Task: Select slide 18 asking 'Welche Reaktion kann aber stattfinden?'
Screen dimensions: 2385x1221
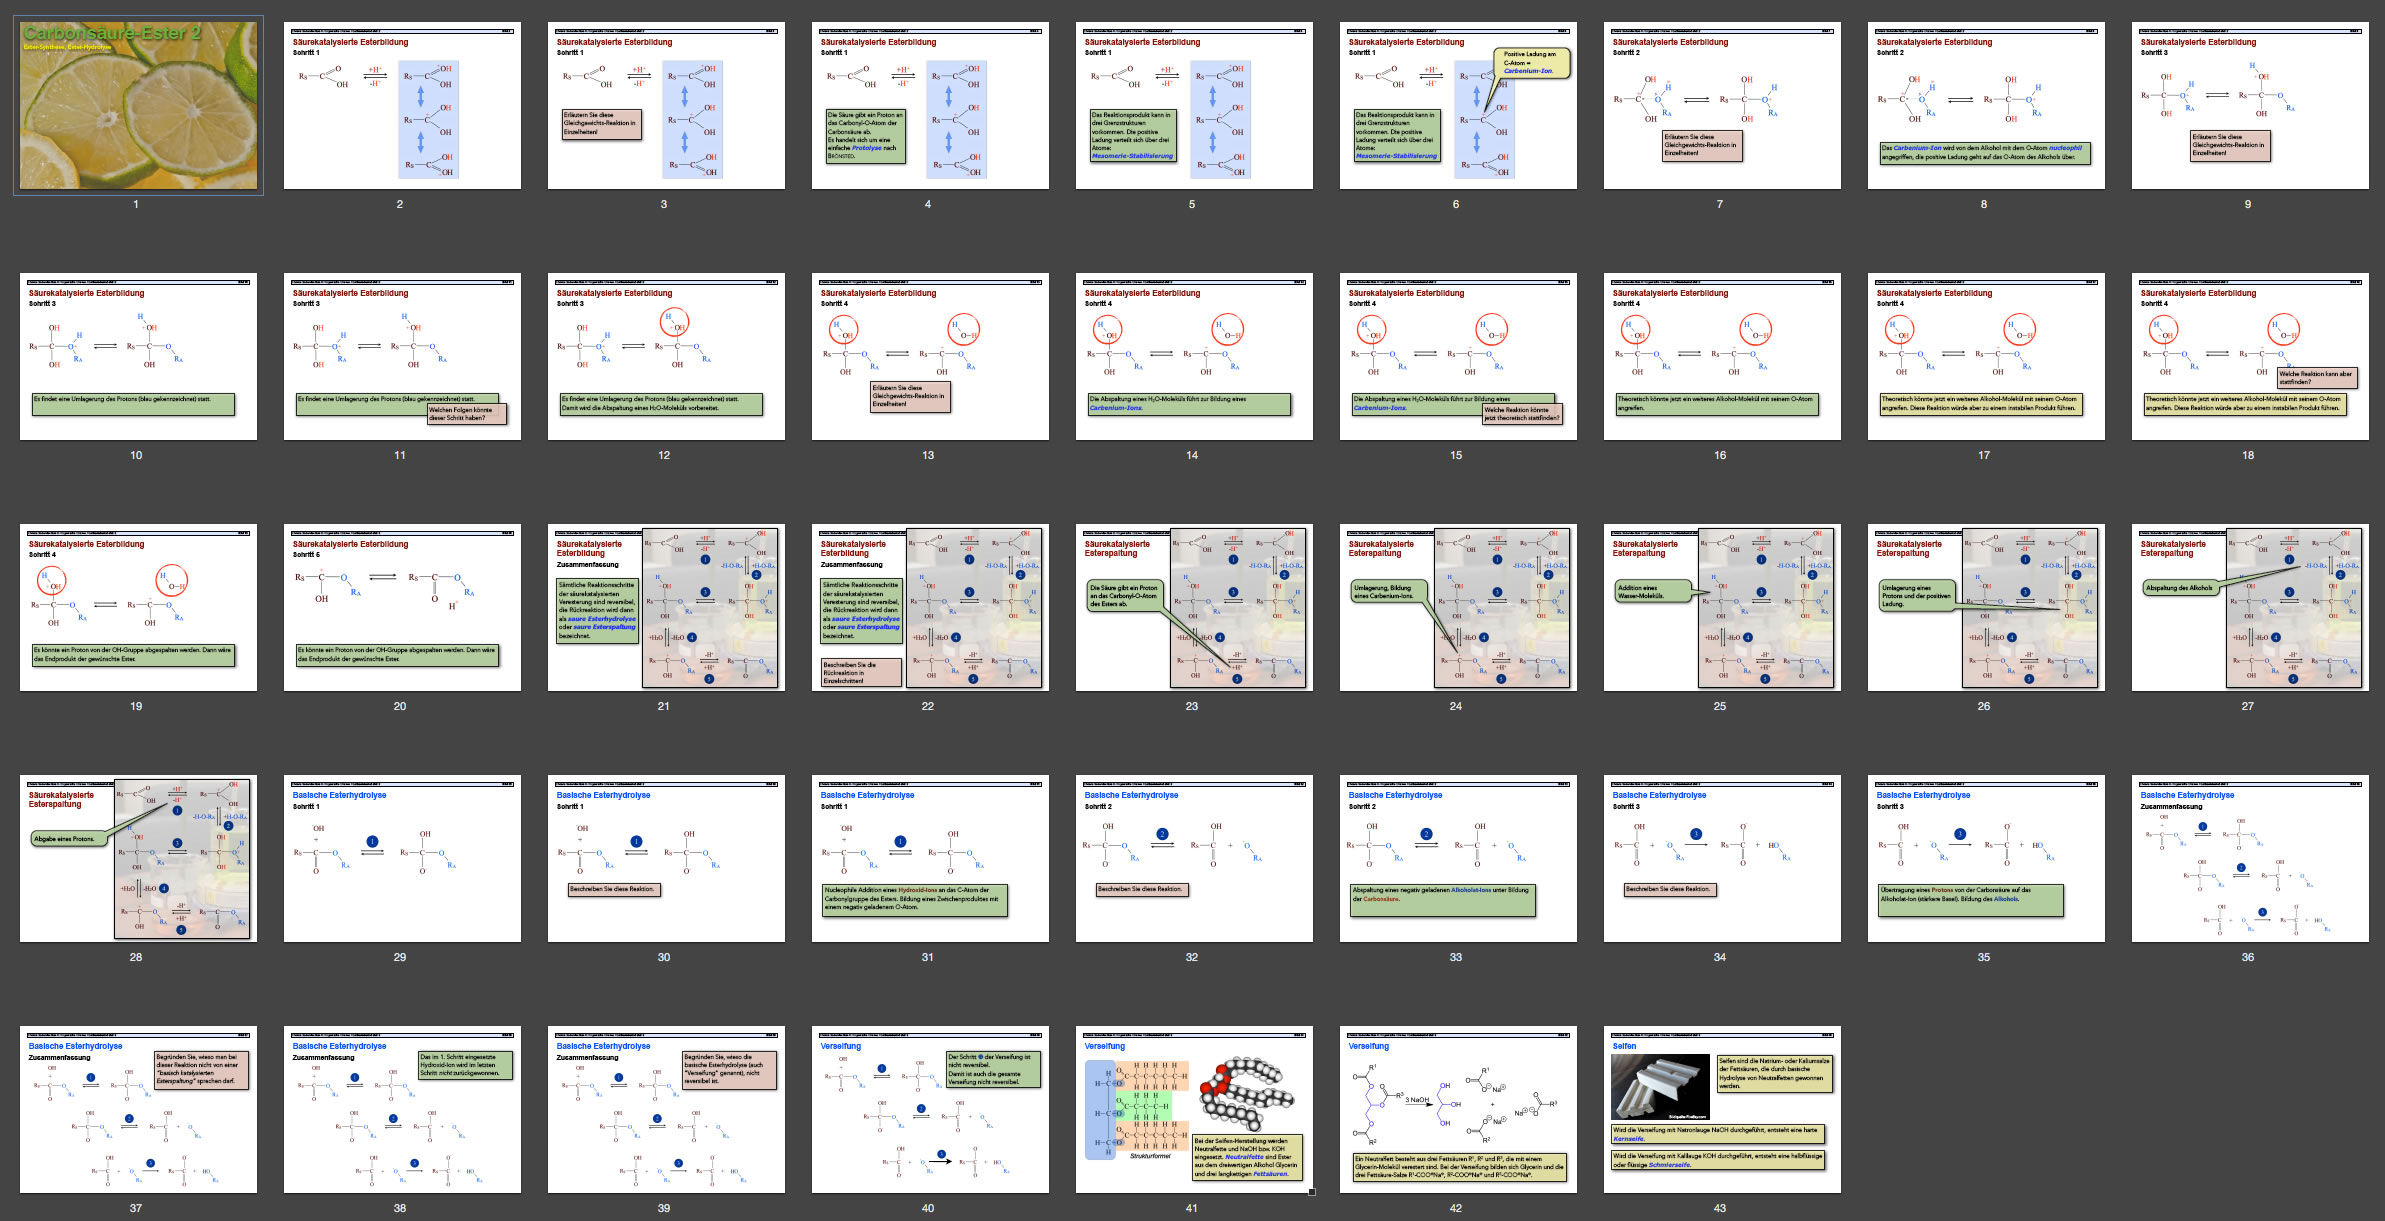Action: point(2250,356)
